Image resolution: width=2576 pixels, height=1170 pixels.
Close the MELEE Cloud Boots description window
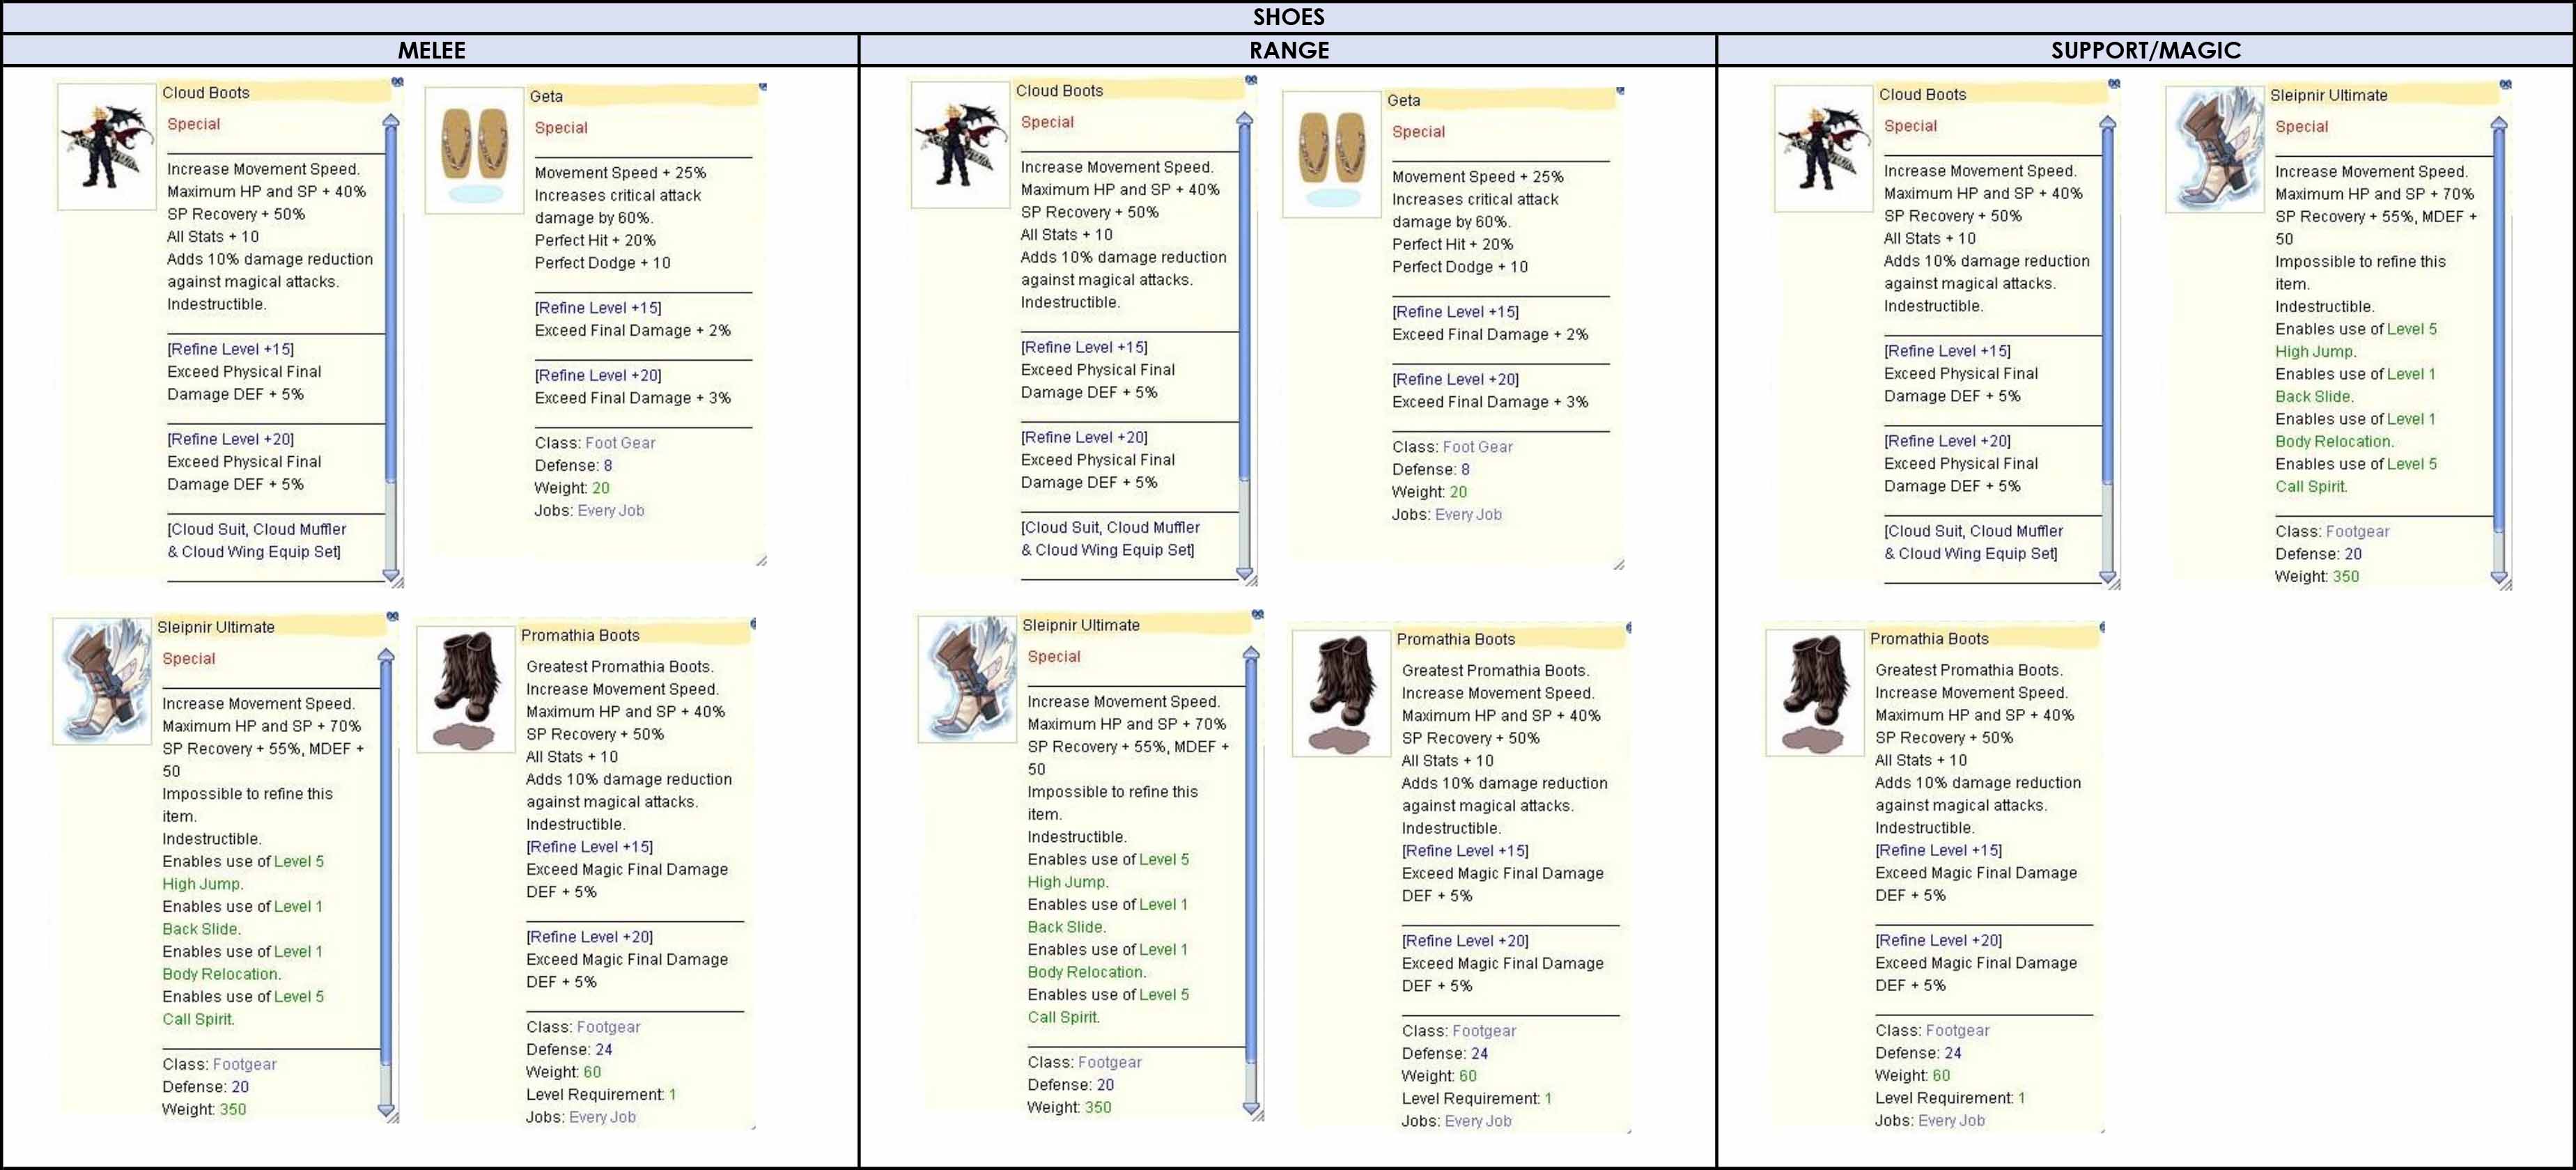coord(397,82)
